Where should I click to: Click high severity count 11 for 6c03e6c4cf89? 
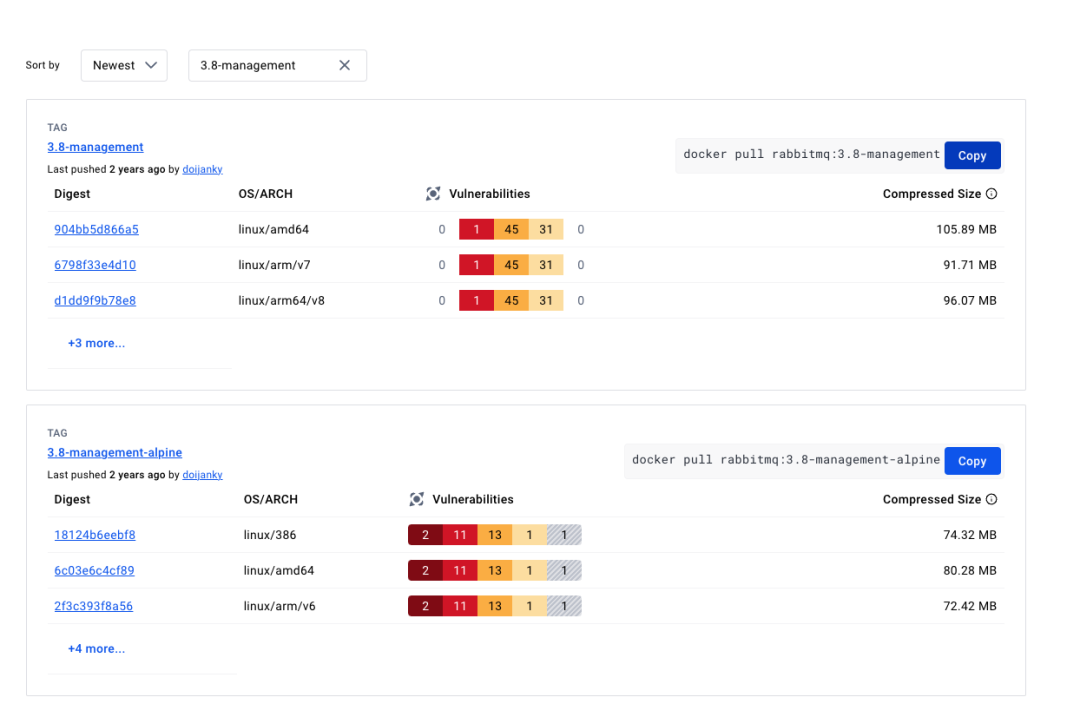pos(460,571)
